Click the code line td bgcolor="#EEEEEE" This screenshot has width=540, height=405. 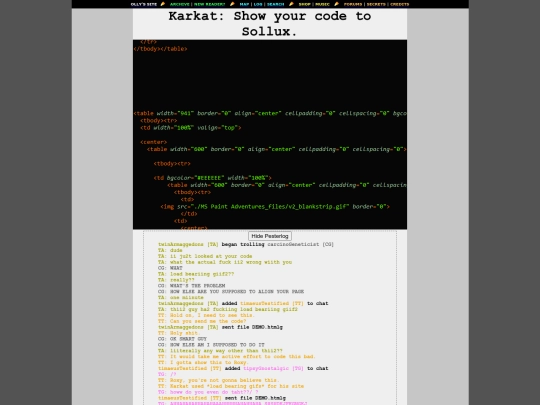pos(212,178)
